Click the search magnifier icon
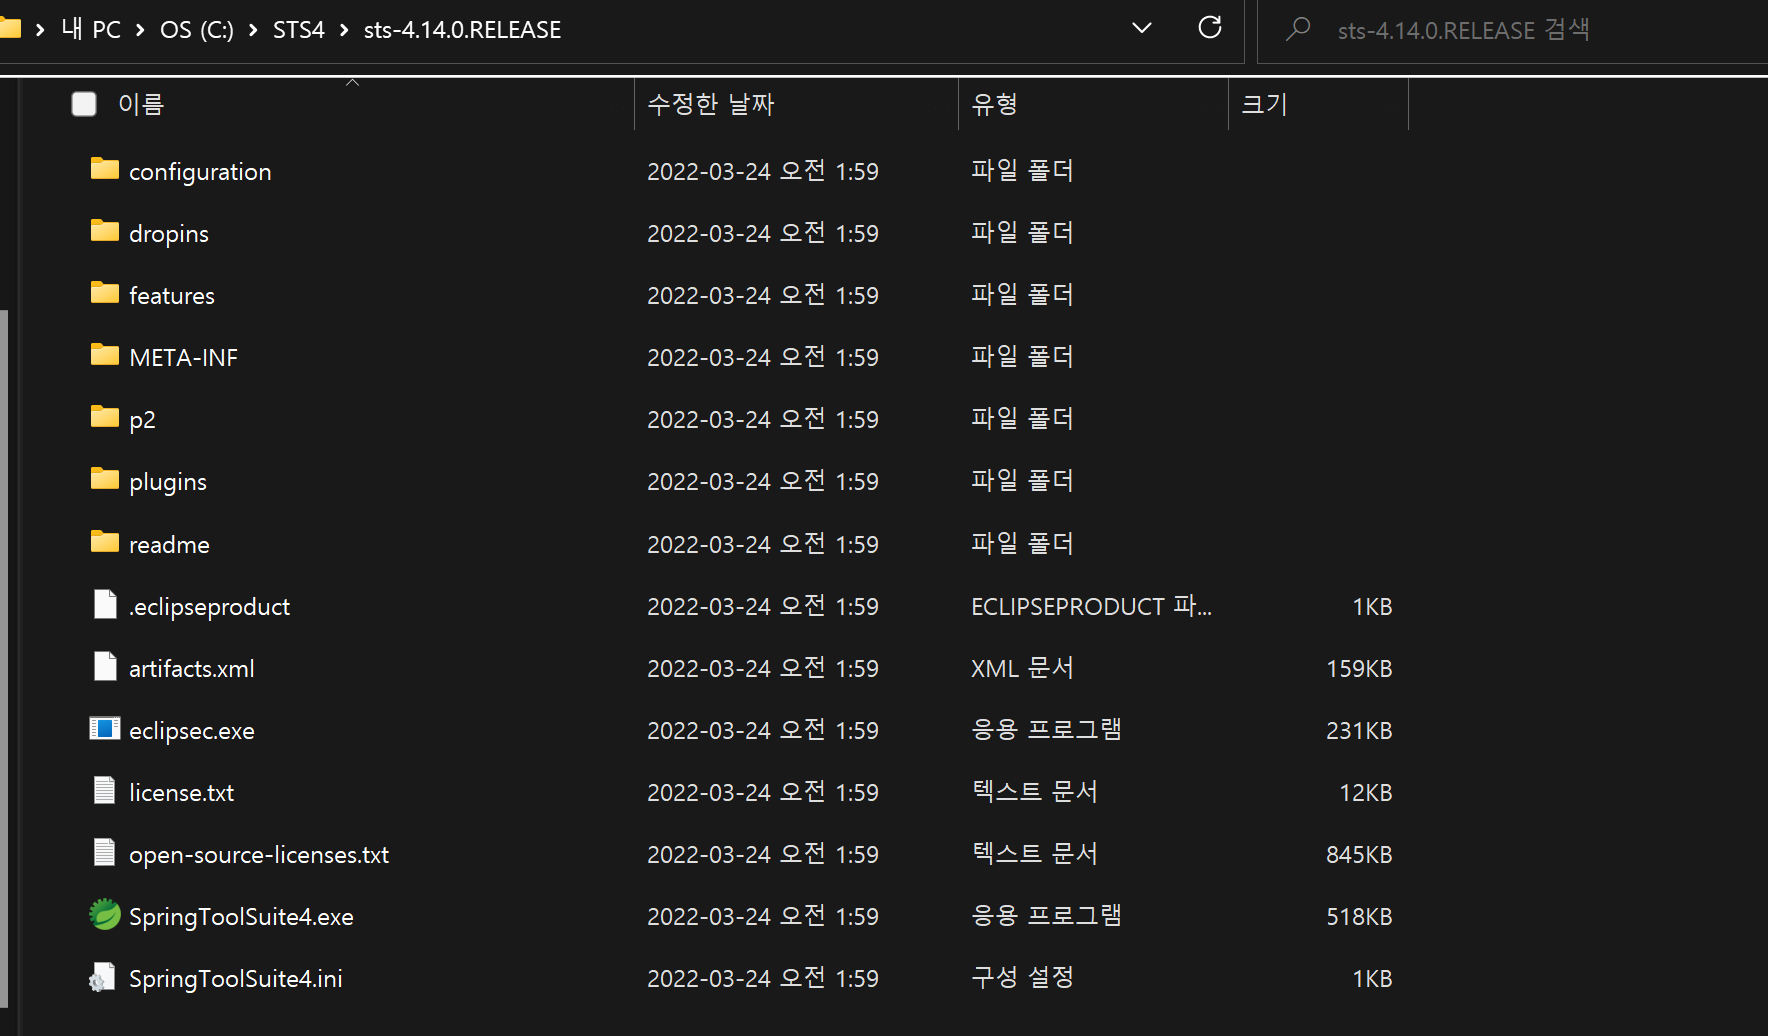Viewport: 1768px width, 1036px height. pyautogui.click(x=1298, y=29)
